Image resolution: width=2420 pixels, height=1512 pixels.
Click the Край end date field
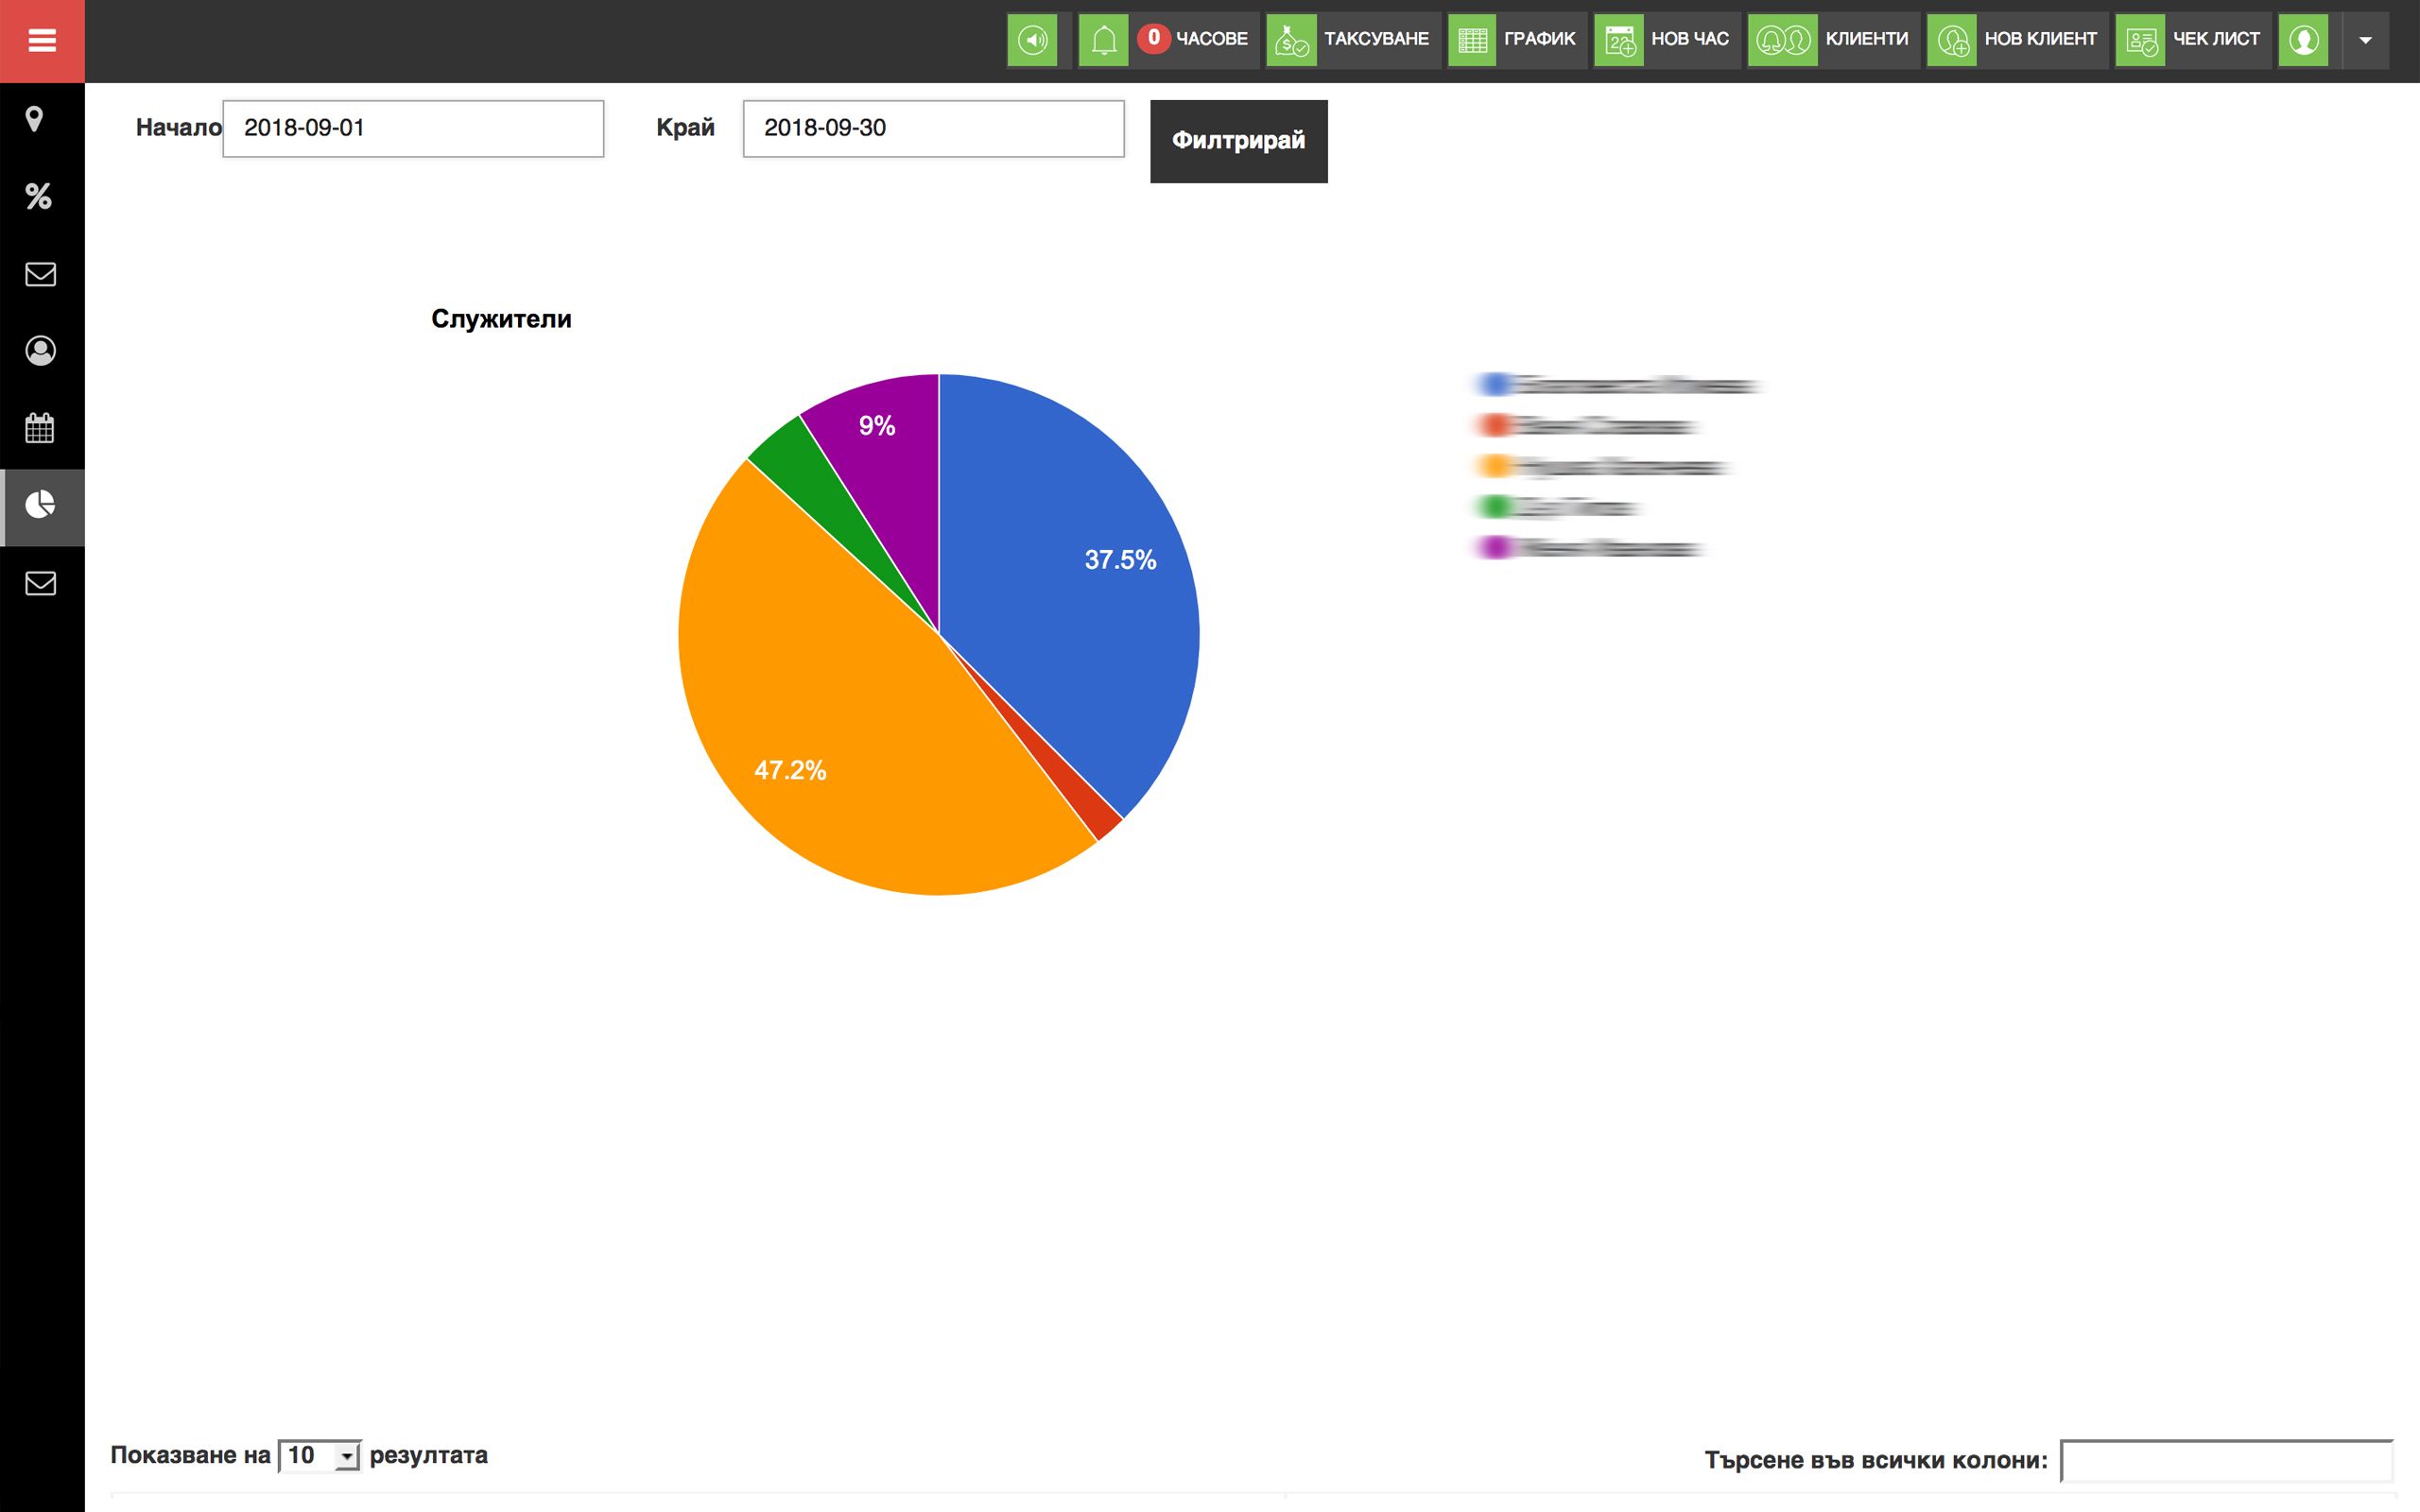(x=933, y=128)
